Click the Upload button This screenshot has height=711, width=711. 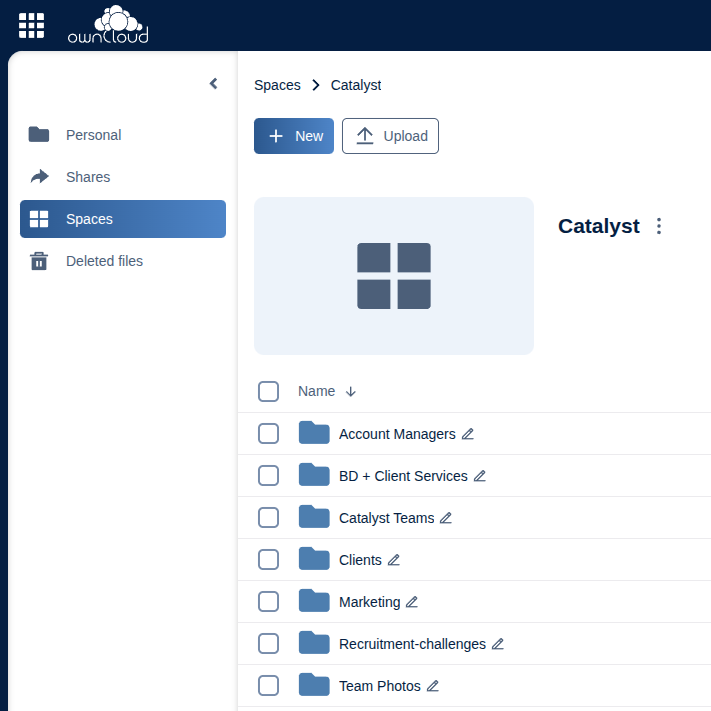point(390,136)
